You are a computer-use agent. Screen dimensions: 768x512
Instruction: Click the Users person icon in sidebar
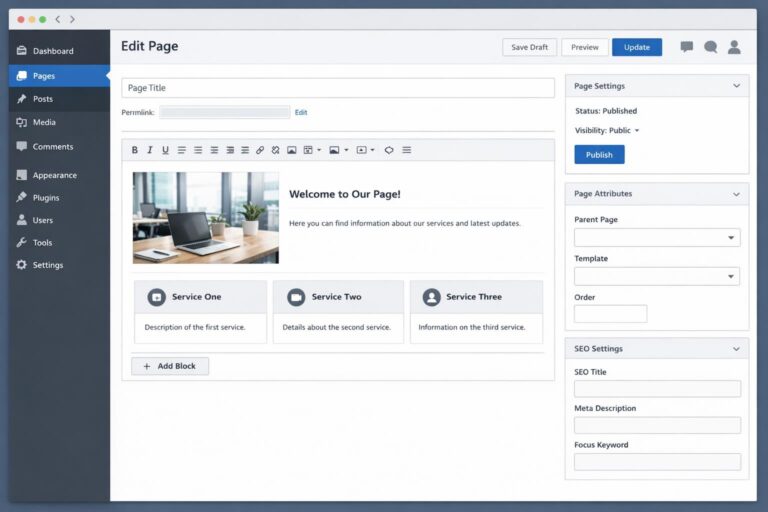pos(22,219)
